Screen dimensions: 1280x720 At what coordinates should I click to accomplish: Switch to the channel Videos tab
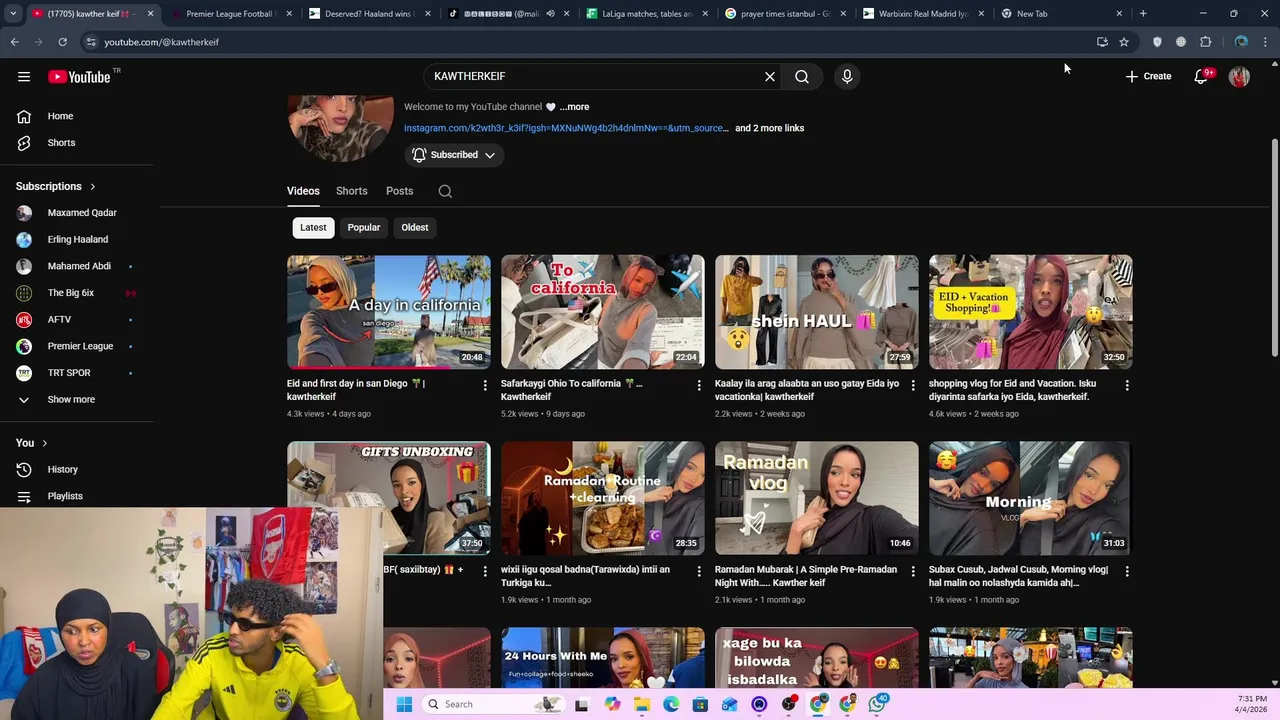303,191
